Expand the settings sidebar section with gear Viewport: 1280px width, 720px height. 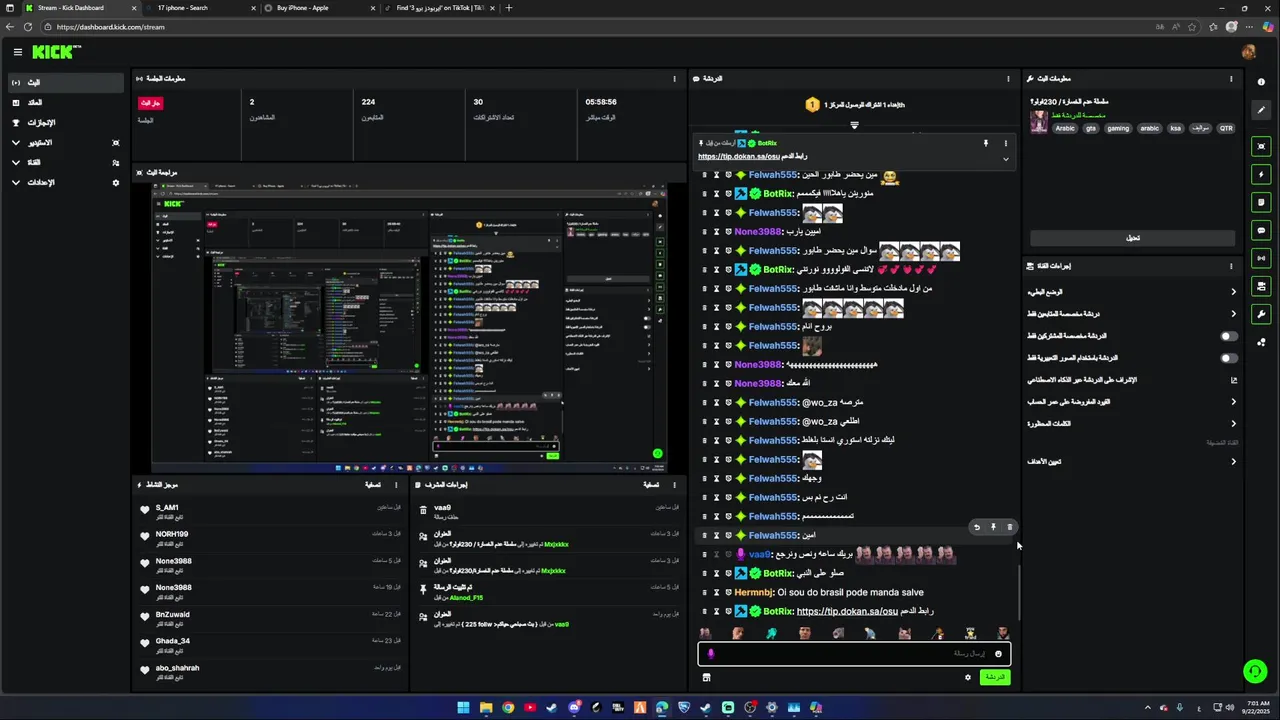coord(65,183)
